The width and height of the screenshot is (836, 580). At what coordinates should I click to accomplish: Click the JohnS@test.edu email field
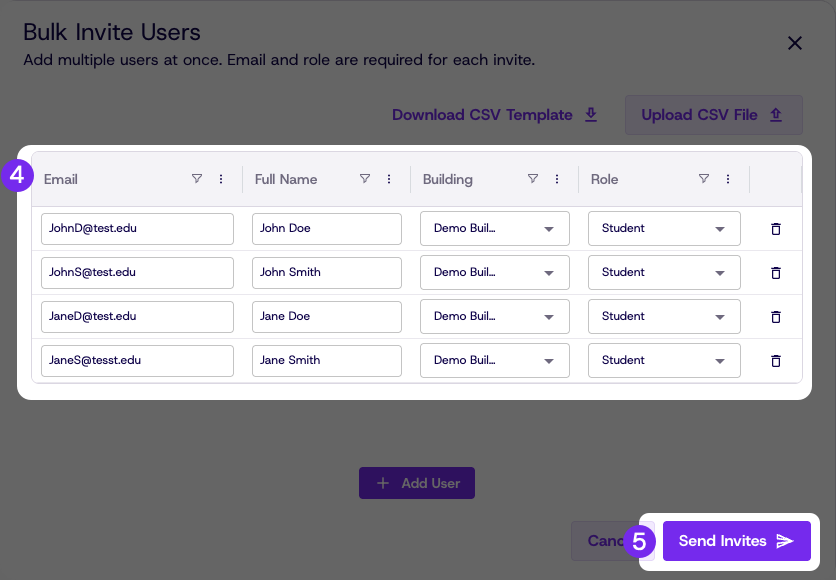(x=137, y=273)
